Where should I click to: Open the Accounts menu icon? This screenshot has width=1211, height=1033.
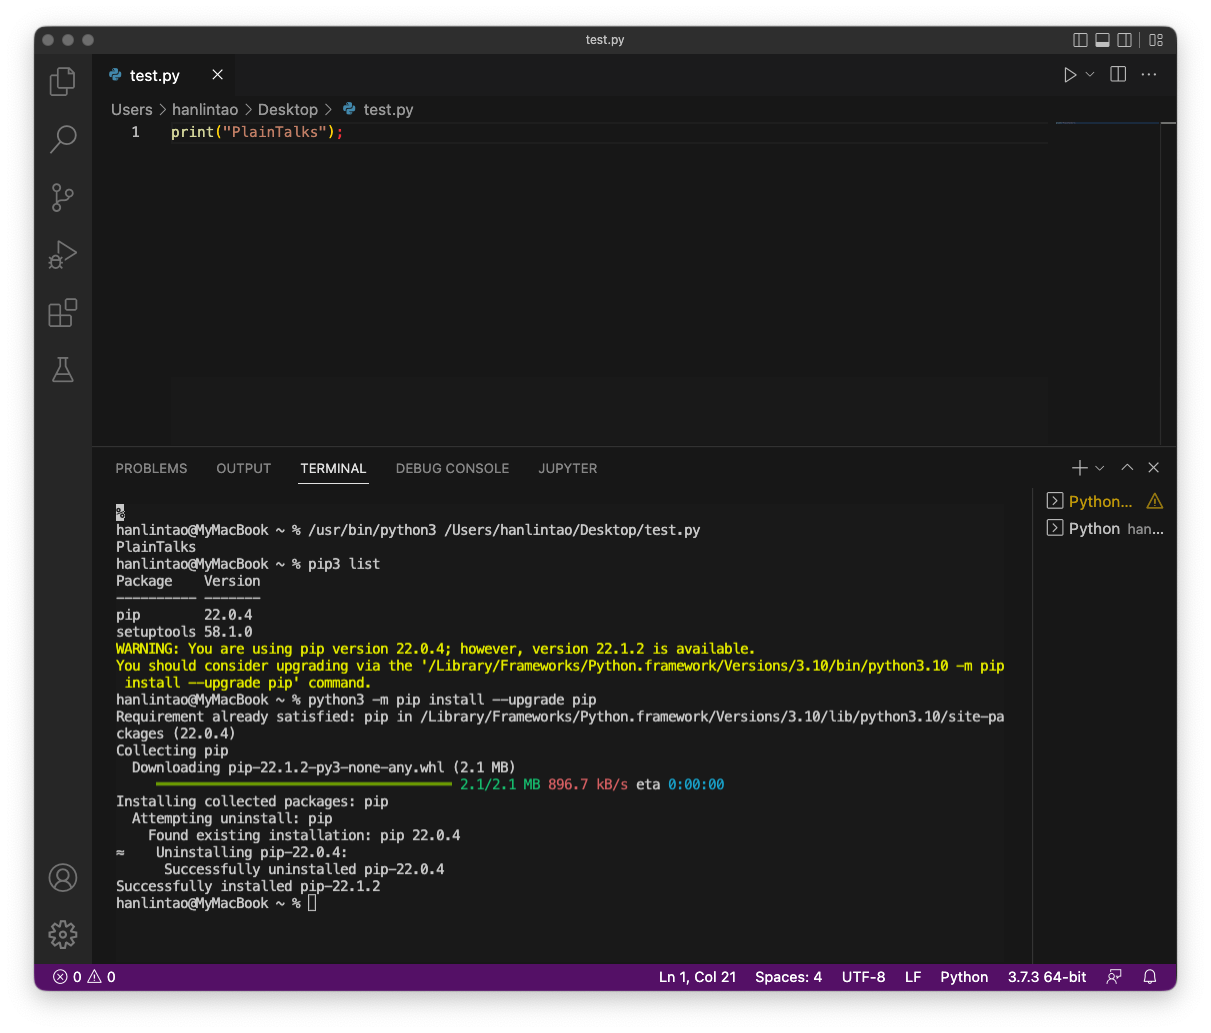tap(63, 878)
